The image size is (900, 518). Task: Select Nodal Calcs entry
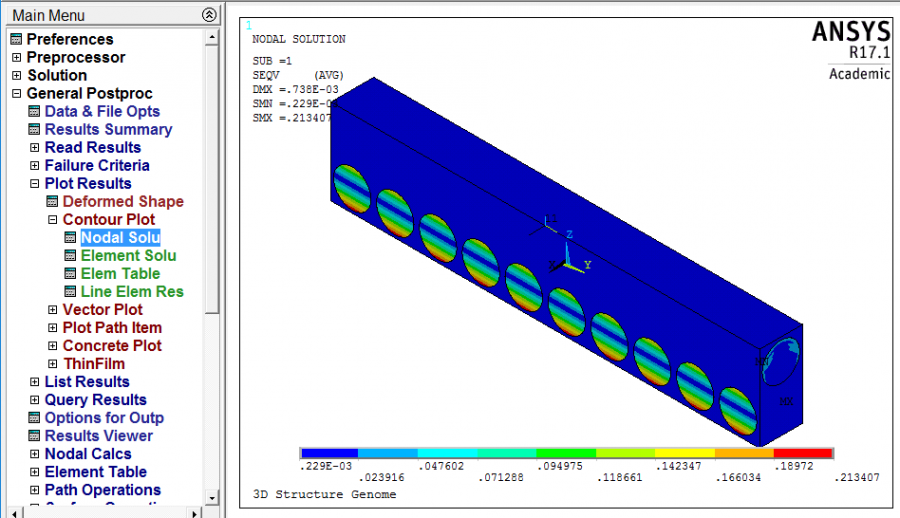point(88,454)
